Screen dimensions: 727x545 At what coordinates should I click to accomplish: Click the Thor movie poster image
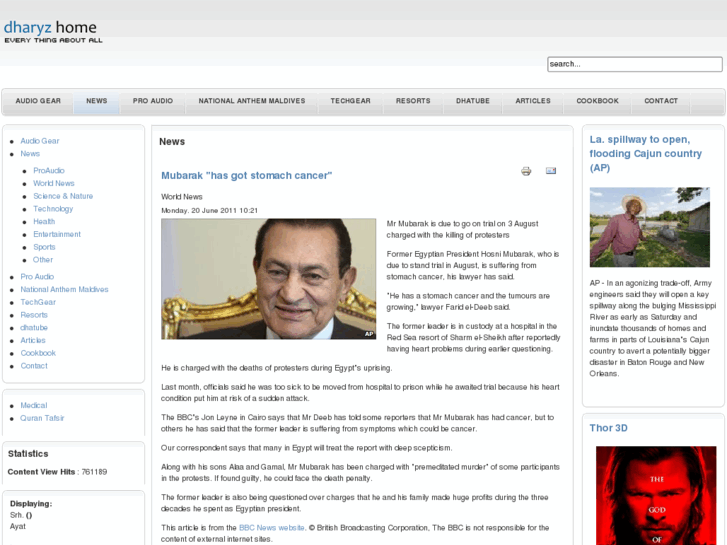[656, 495]
